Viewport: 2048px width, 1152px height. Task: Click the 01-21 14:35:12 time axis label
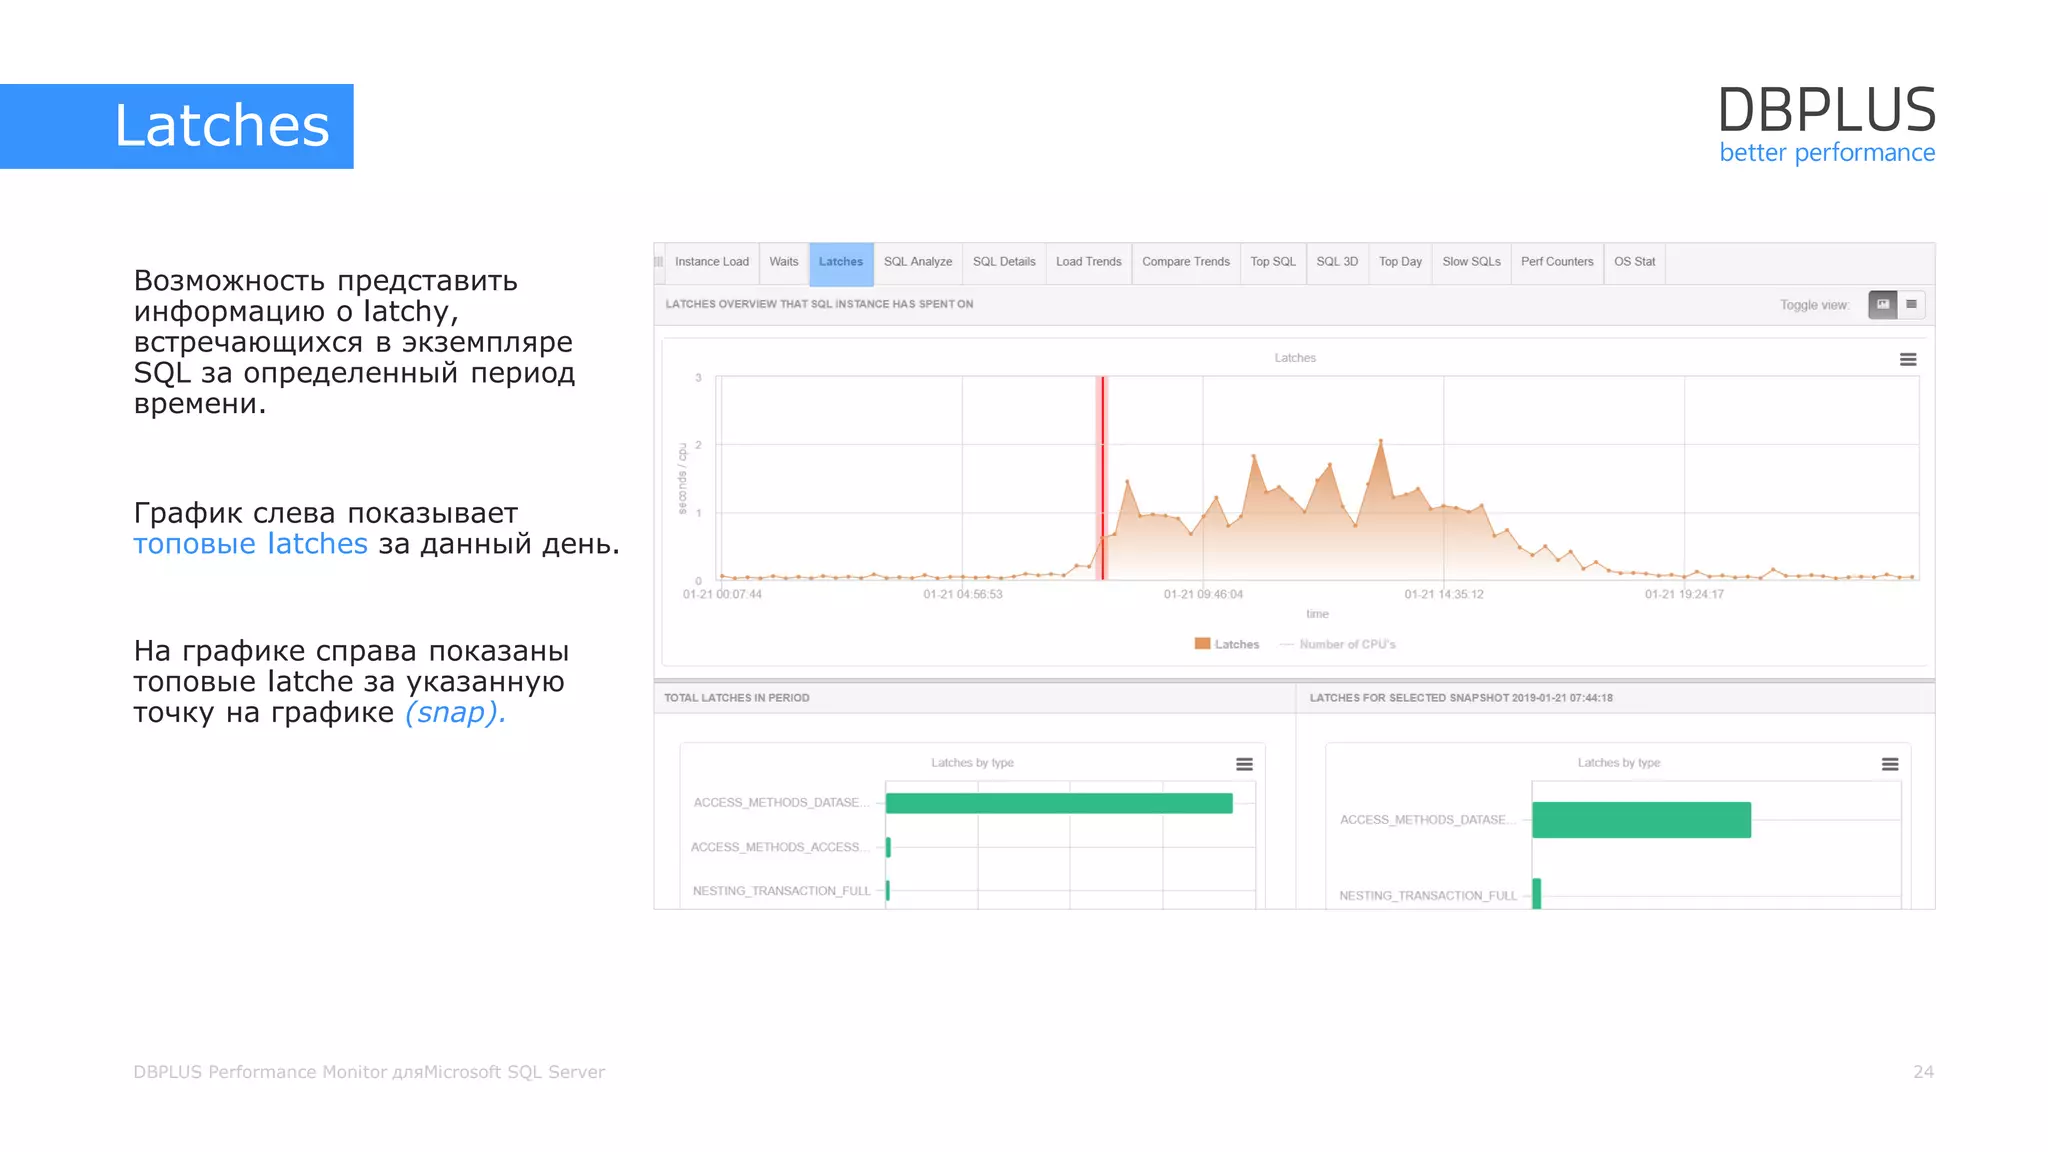coord(1444,594)
